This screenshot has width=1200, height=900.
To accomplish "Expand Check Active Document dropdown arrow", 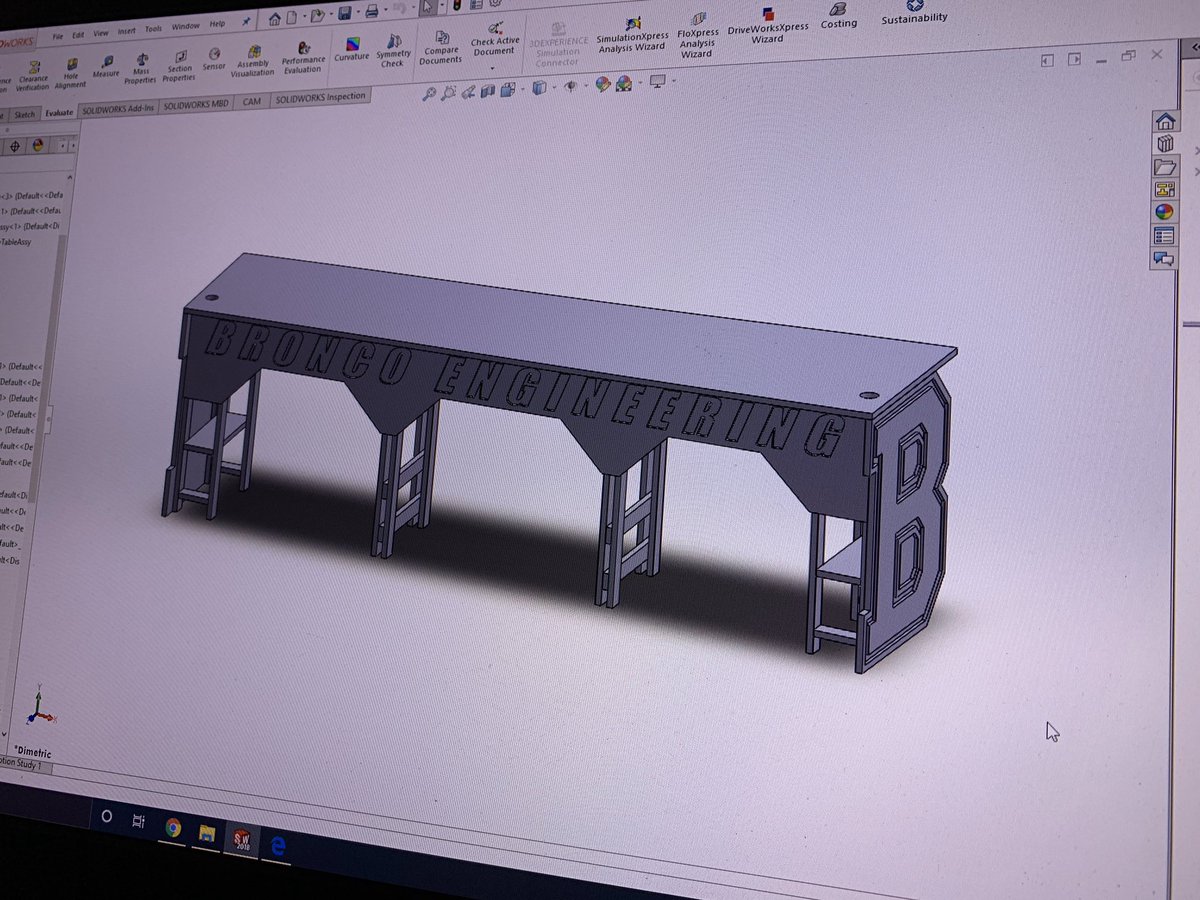I will click(493, 67).
